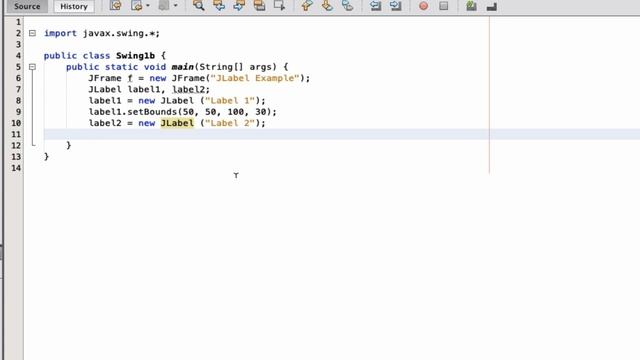
Task: Find the next occurrence icon
Action: (x=239, y=6)
